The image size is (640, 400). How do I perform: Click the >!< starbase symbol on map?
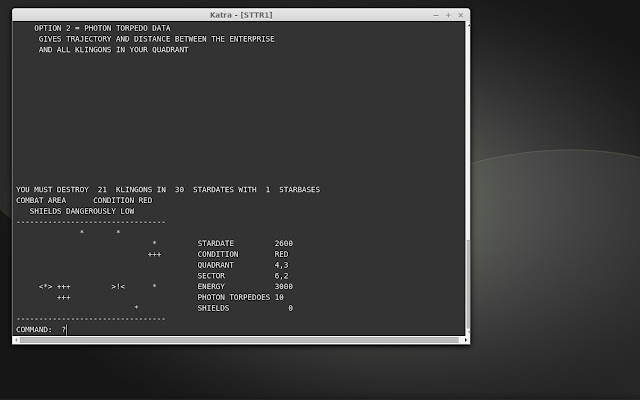point(118,287)
